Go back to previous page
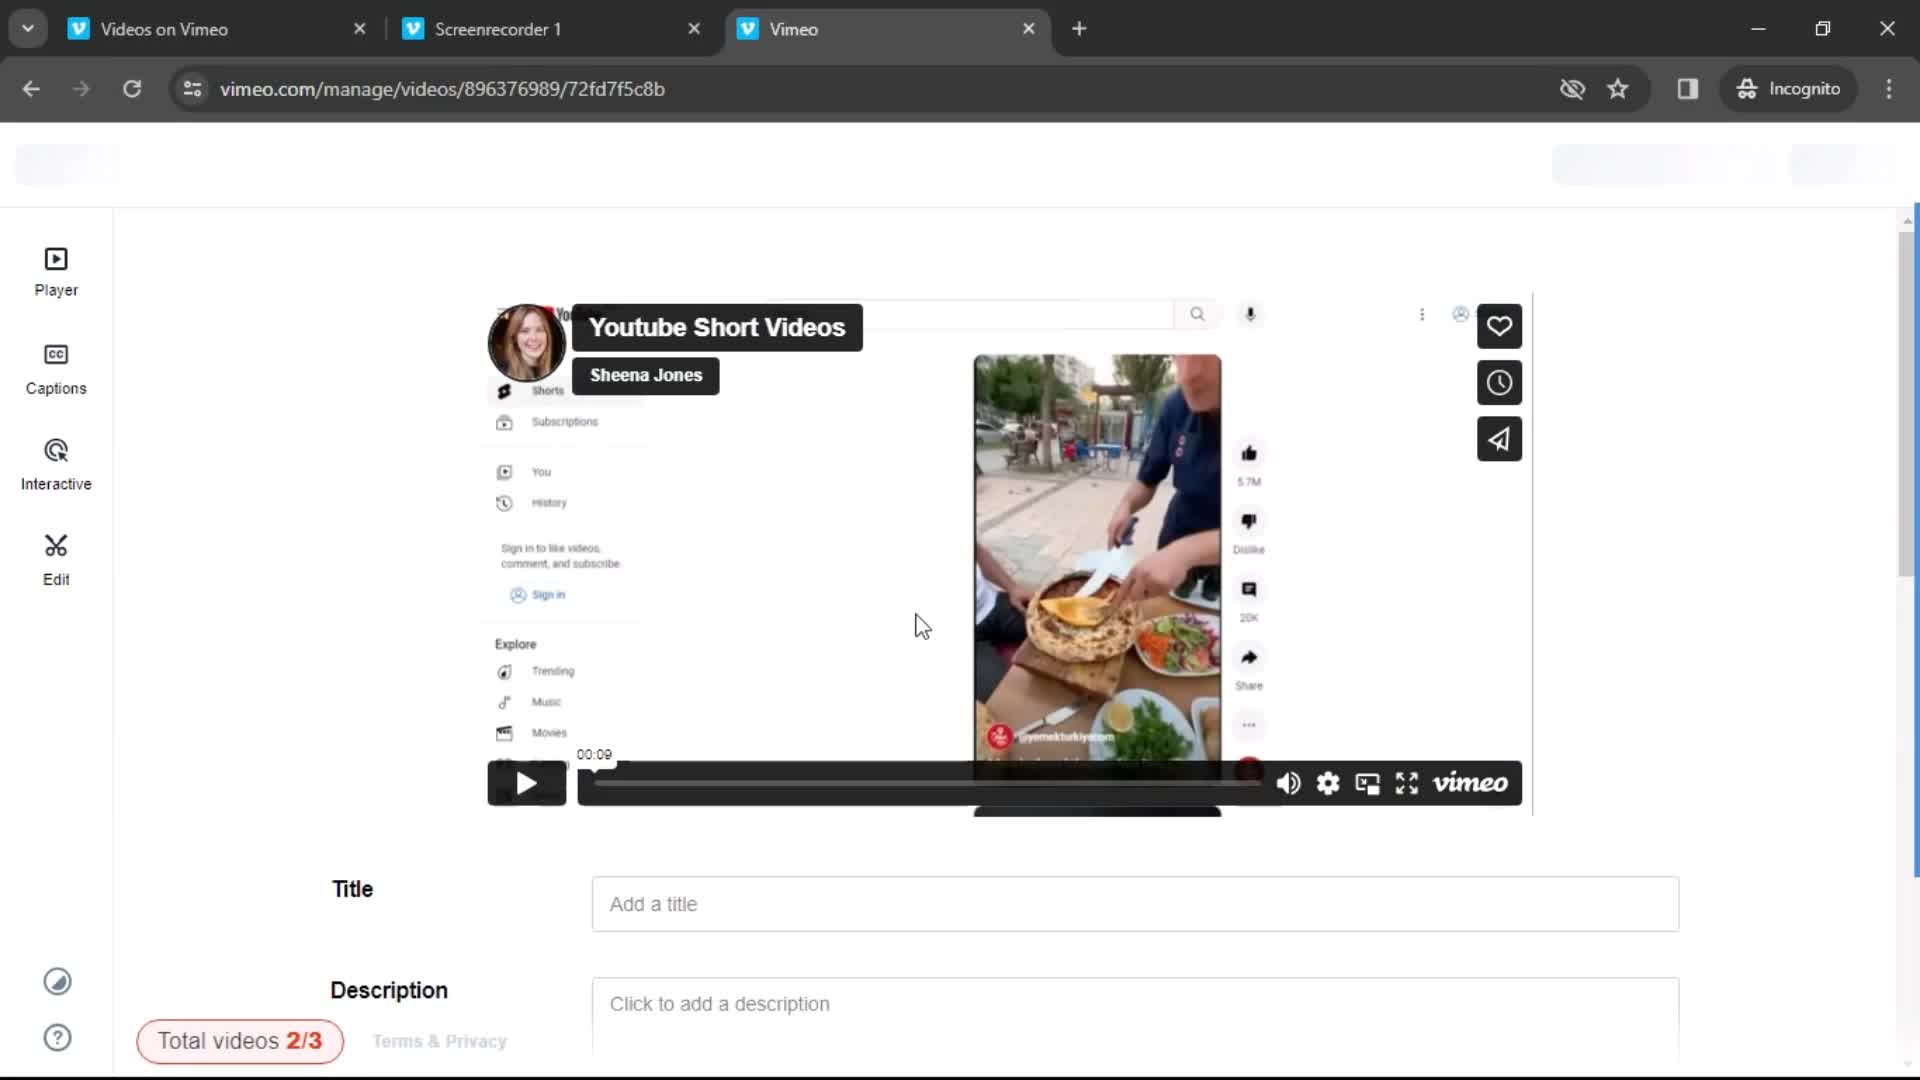1920x1080 pixels. click(x=31, y=89)
